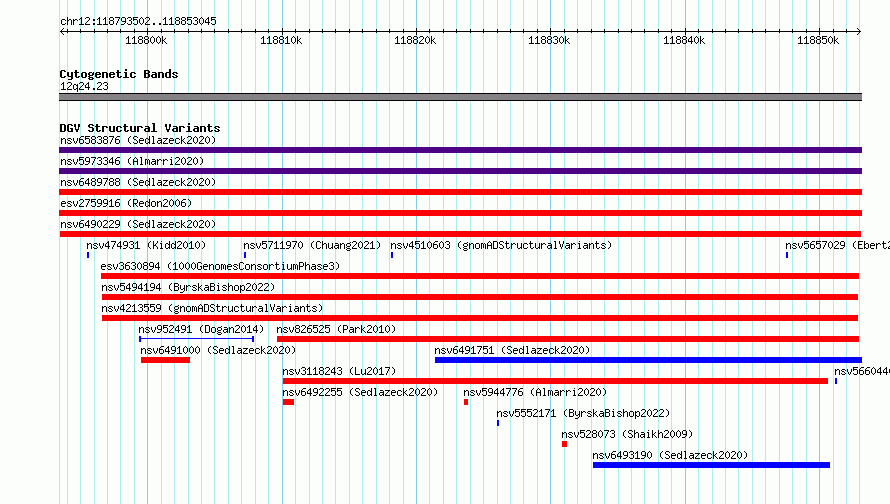Click the nsv826525 (Park2010) label
Viewport: 890px width, 504px height.
coord(336,329)
